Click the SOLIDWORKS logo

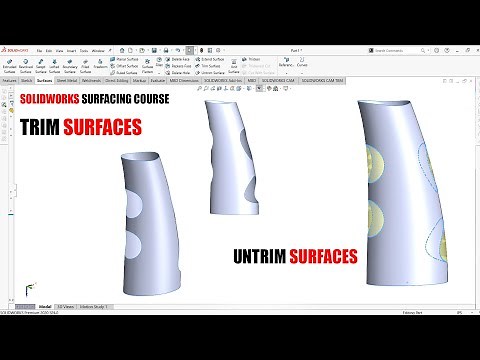pyautogui.click(x=15, y=50)
